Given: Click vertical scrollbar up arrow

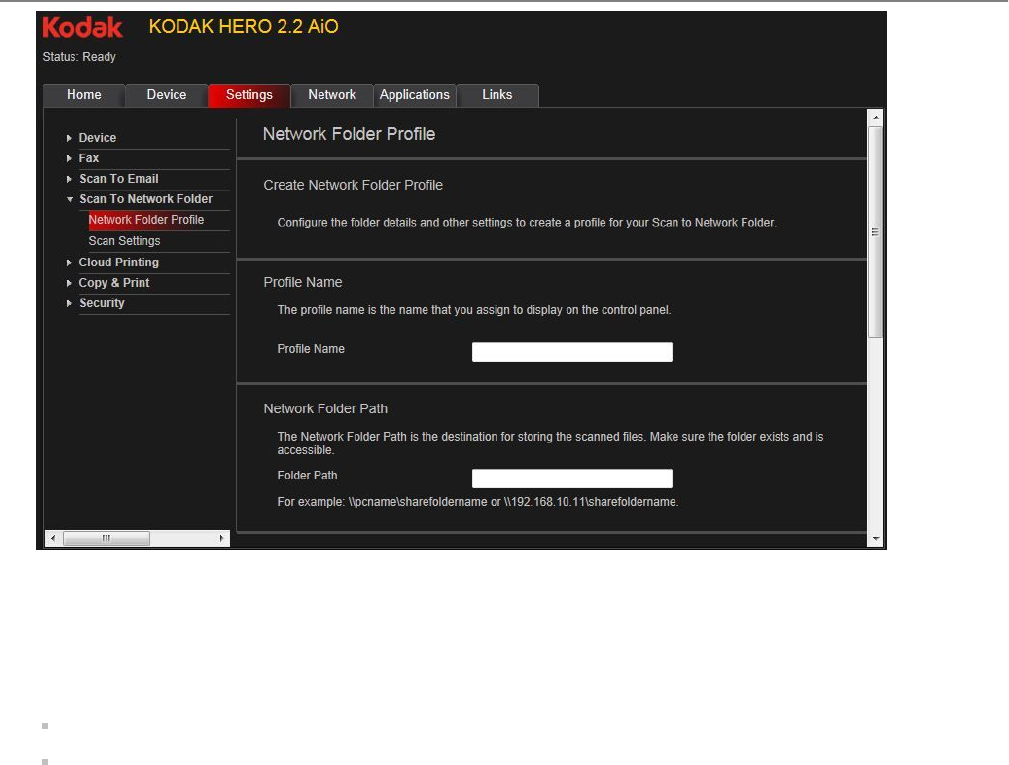Looking at the screenshot, I should click(876, 118).
